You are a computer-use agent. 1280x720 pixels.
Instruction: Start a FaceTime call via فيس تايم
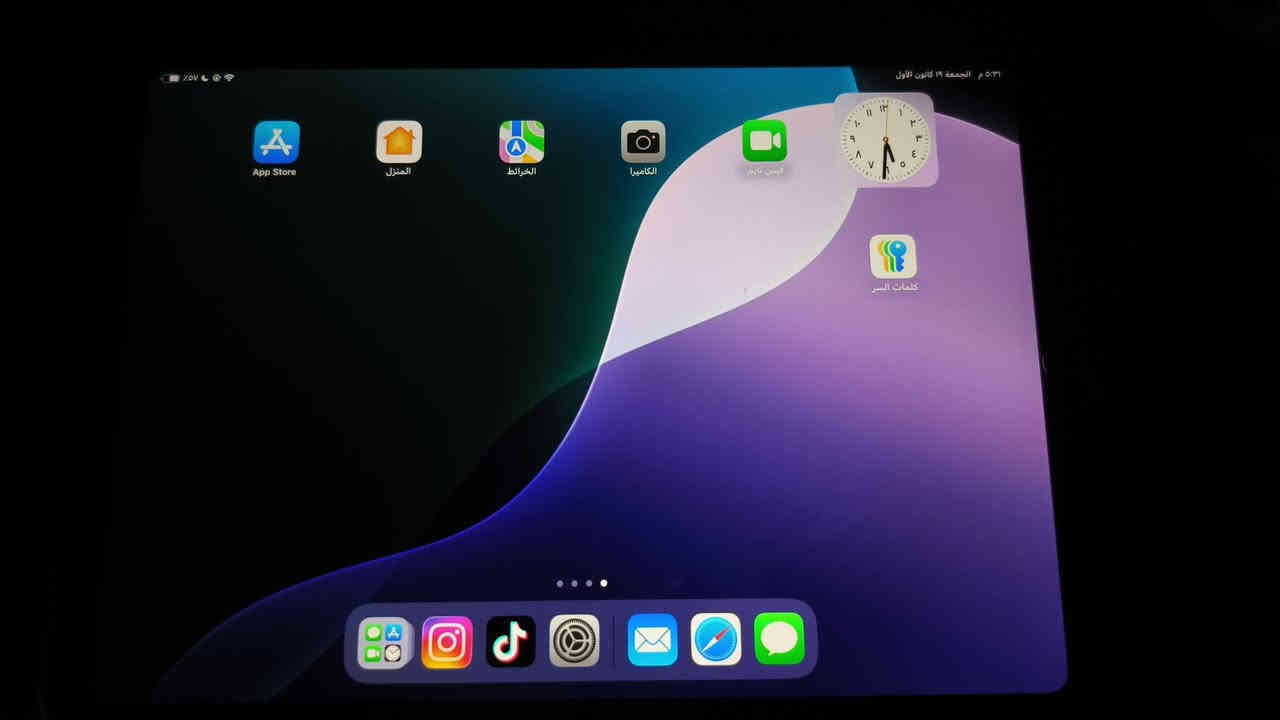(764, 140)
